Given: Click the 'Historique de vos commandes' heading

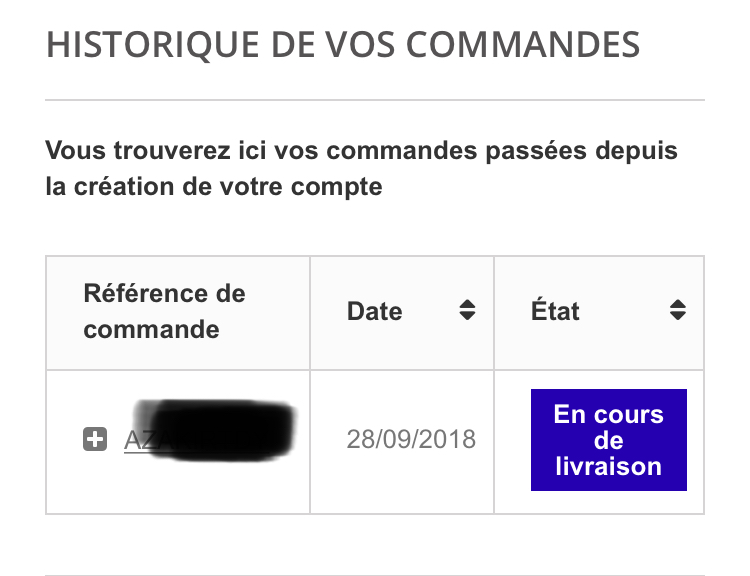Looking at the screenshot, I should coord(342,45).
